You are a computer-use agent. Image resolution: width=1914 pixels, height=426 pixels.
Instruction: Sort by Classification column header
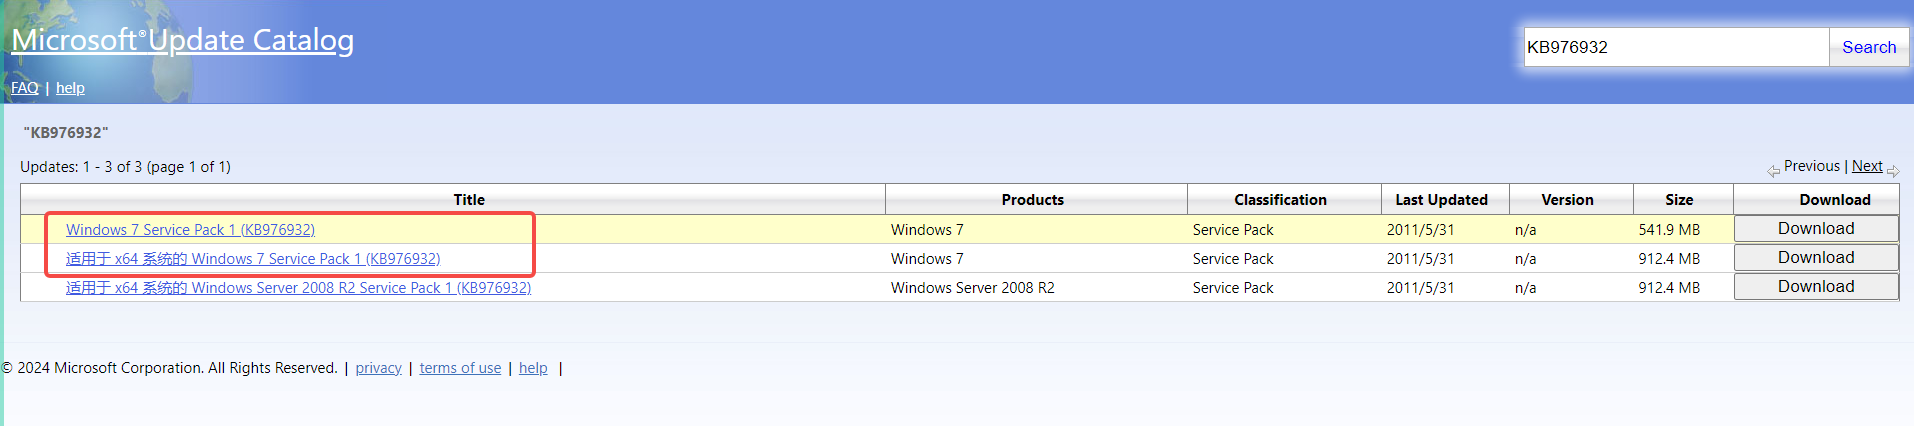pos(1280,200)
